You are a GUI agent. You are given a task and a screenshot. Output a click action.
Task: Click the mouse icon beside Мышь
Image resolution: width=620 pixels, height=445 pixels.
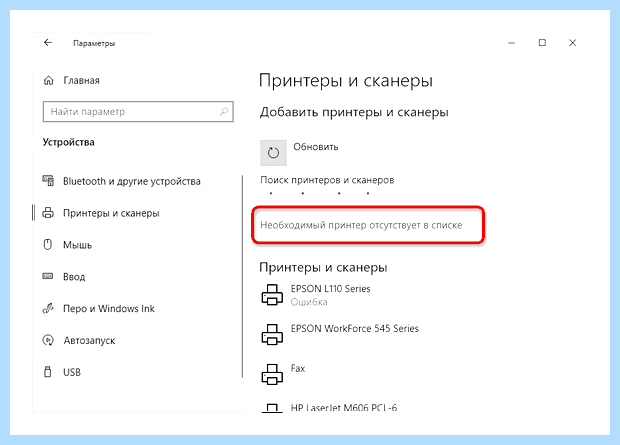48,244
